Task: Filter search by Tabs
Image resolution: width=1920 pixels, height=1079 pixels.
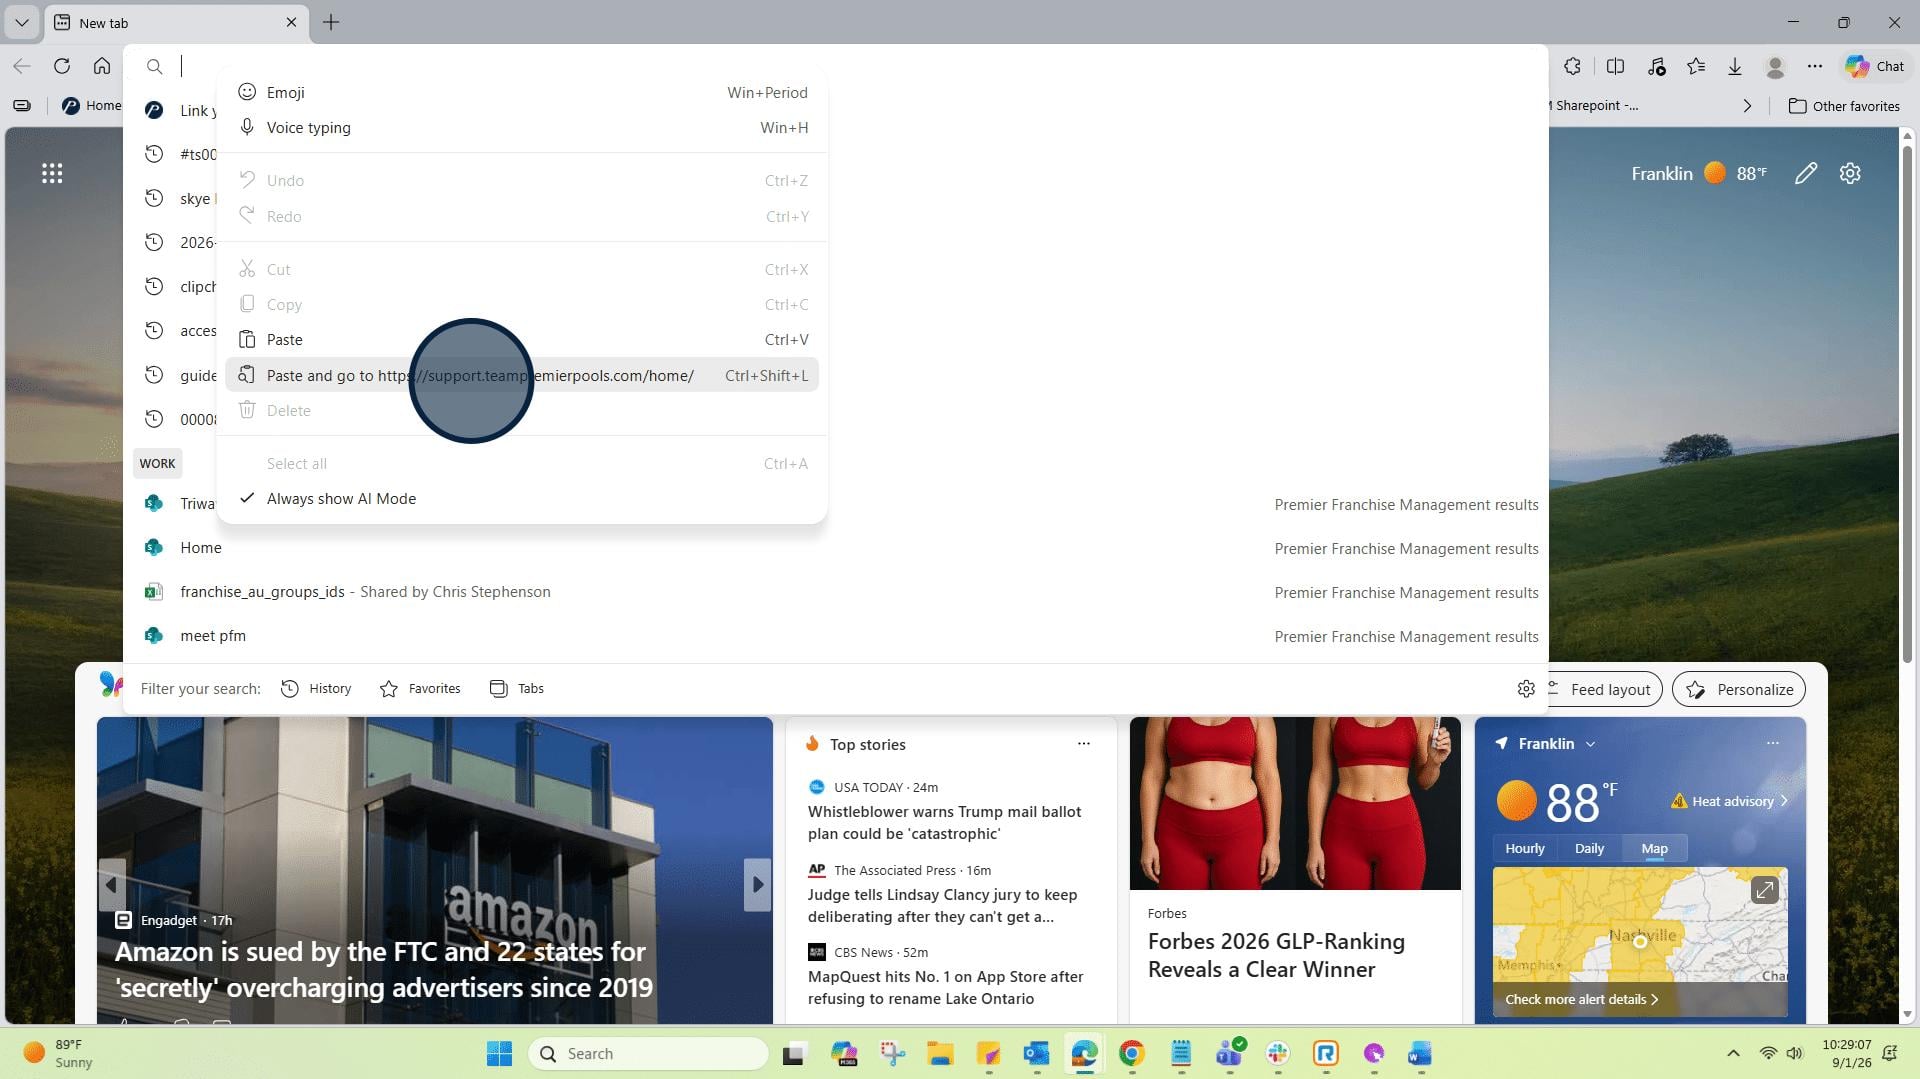Action: pos(517,689)
